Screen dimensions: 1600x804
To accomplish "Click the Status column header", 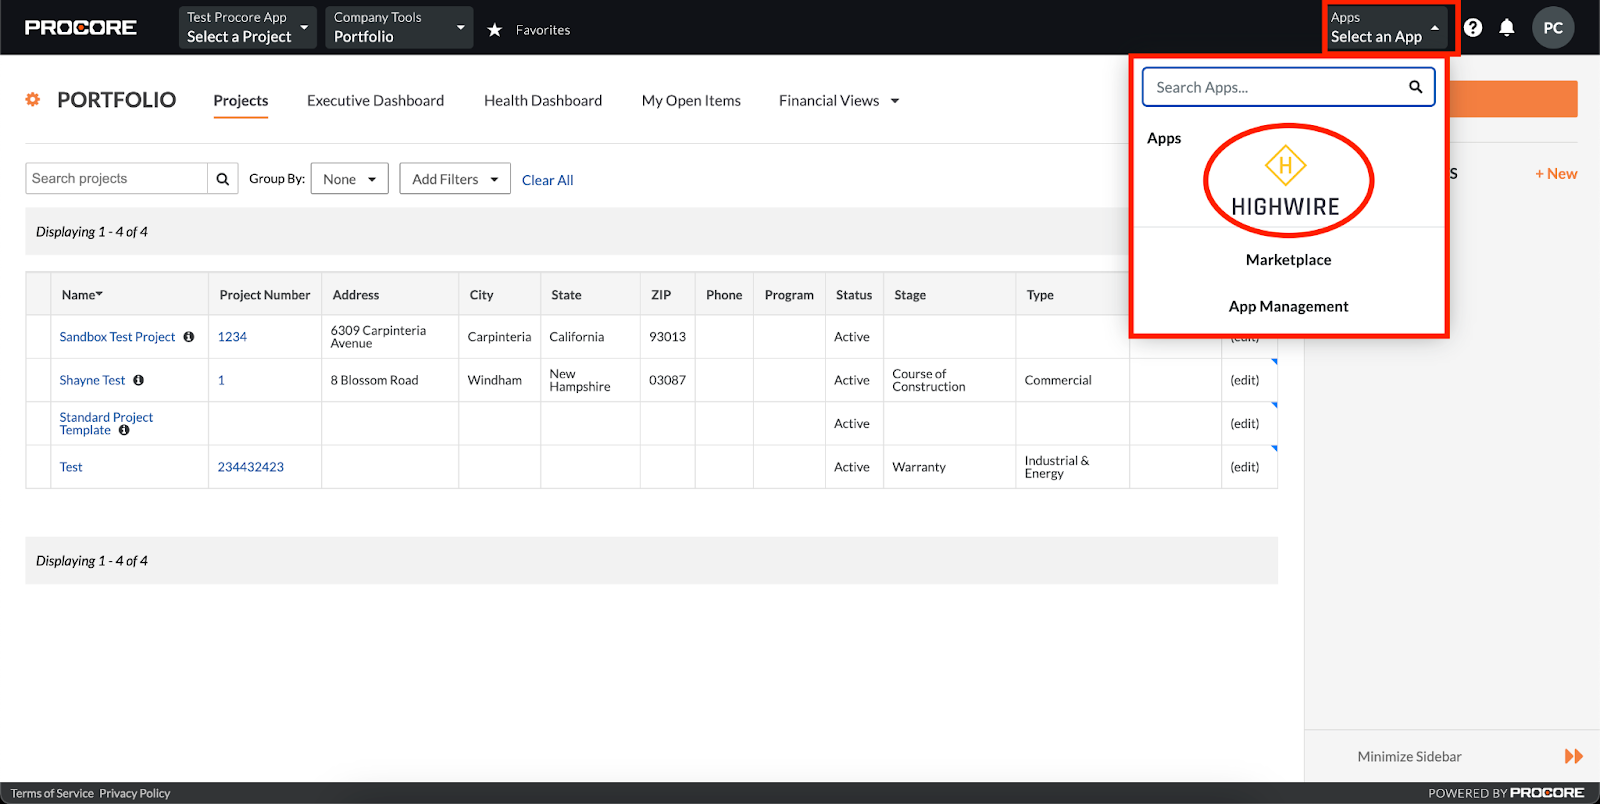I will pos(854,295).
